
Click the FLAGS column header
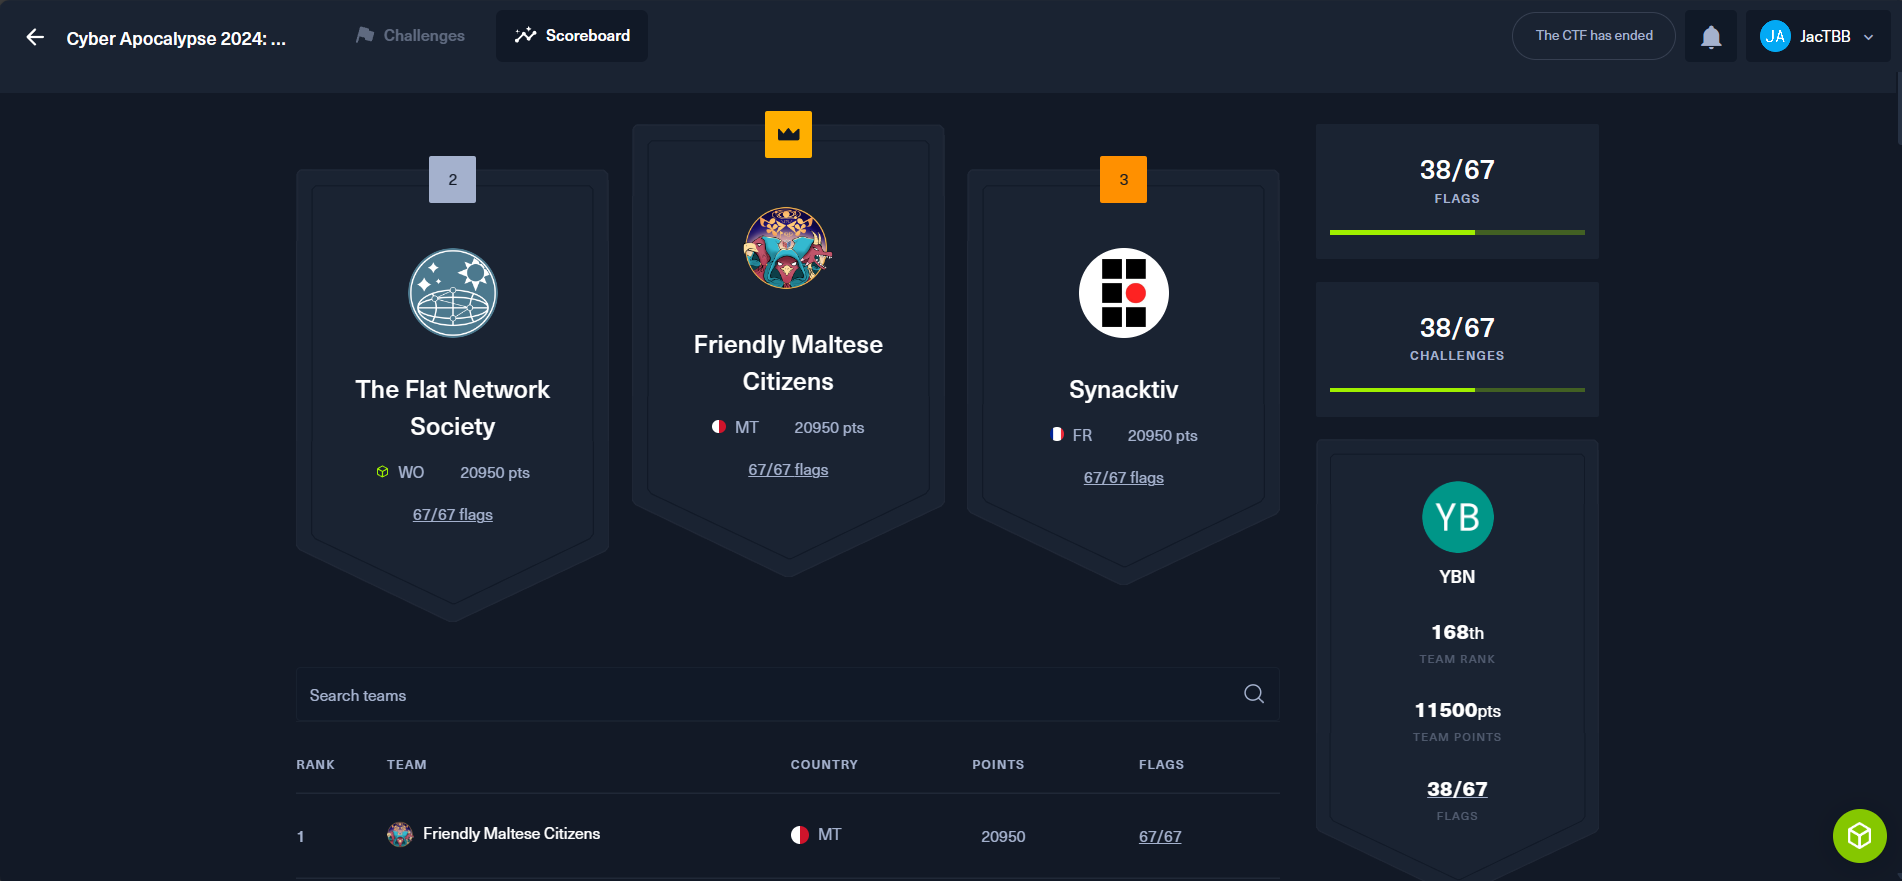[1161, 764]
